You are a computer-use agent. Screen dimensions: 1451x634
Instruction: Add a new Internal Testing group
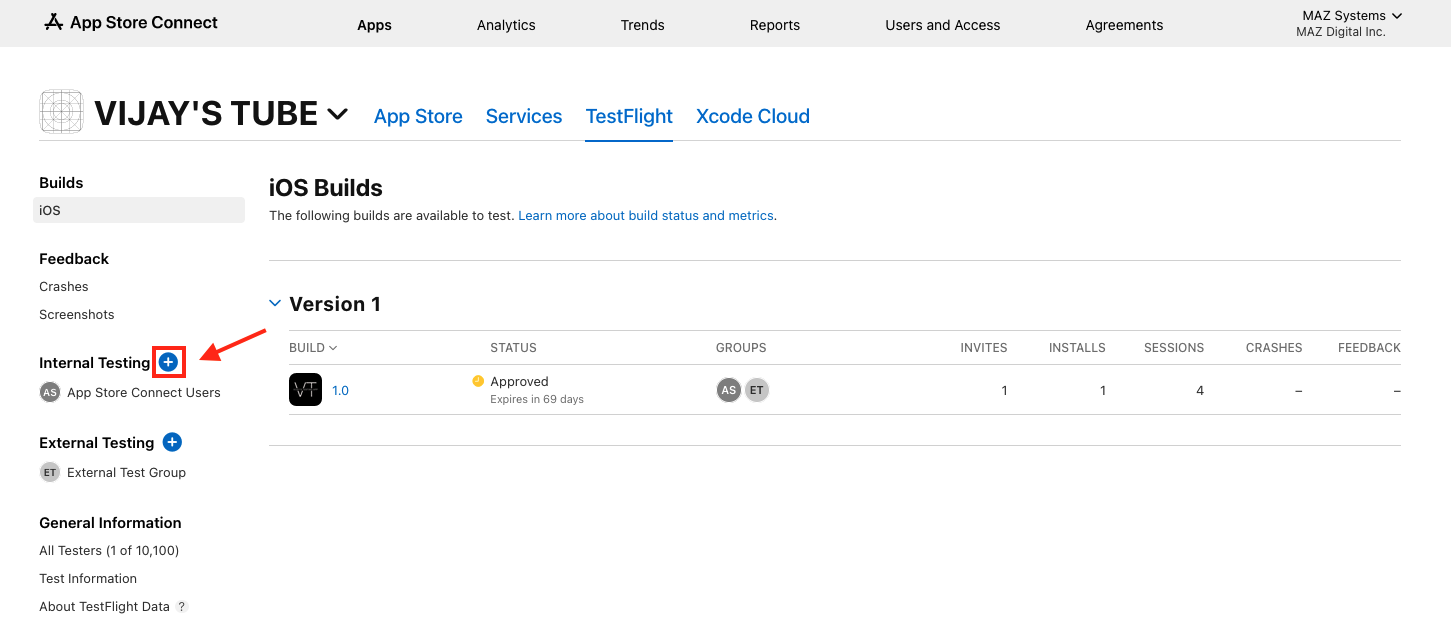coord(168,362)
